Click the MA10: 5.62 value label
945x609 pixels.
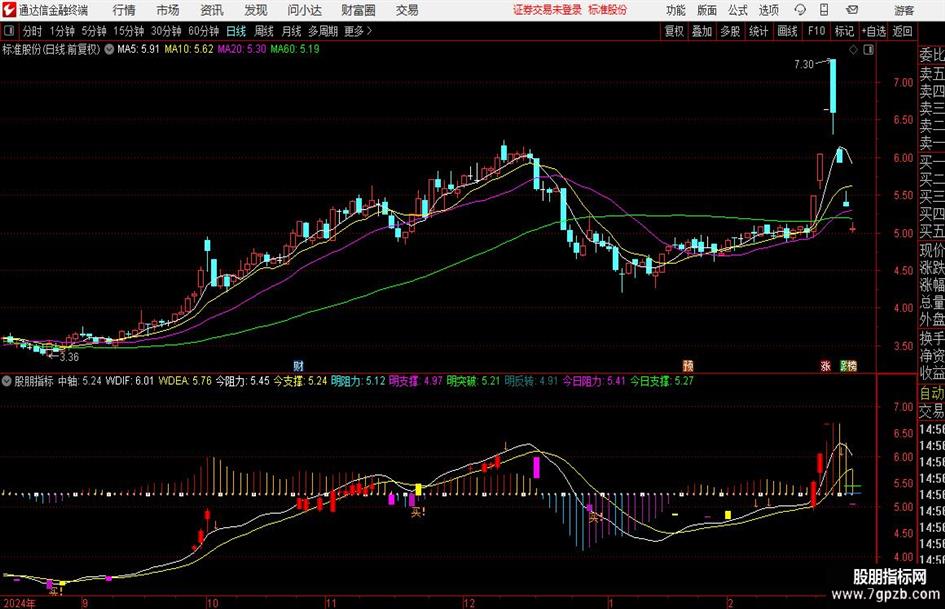point(189,49)
